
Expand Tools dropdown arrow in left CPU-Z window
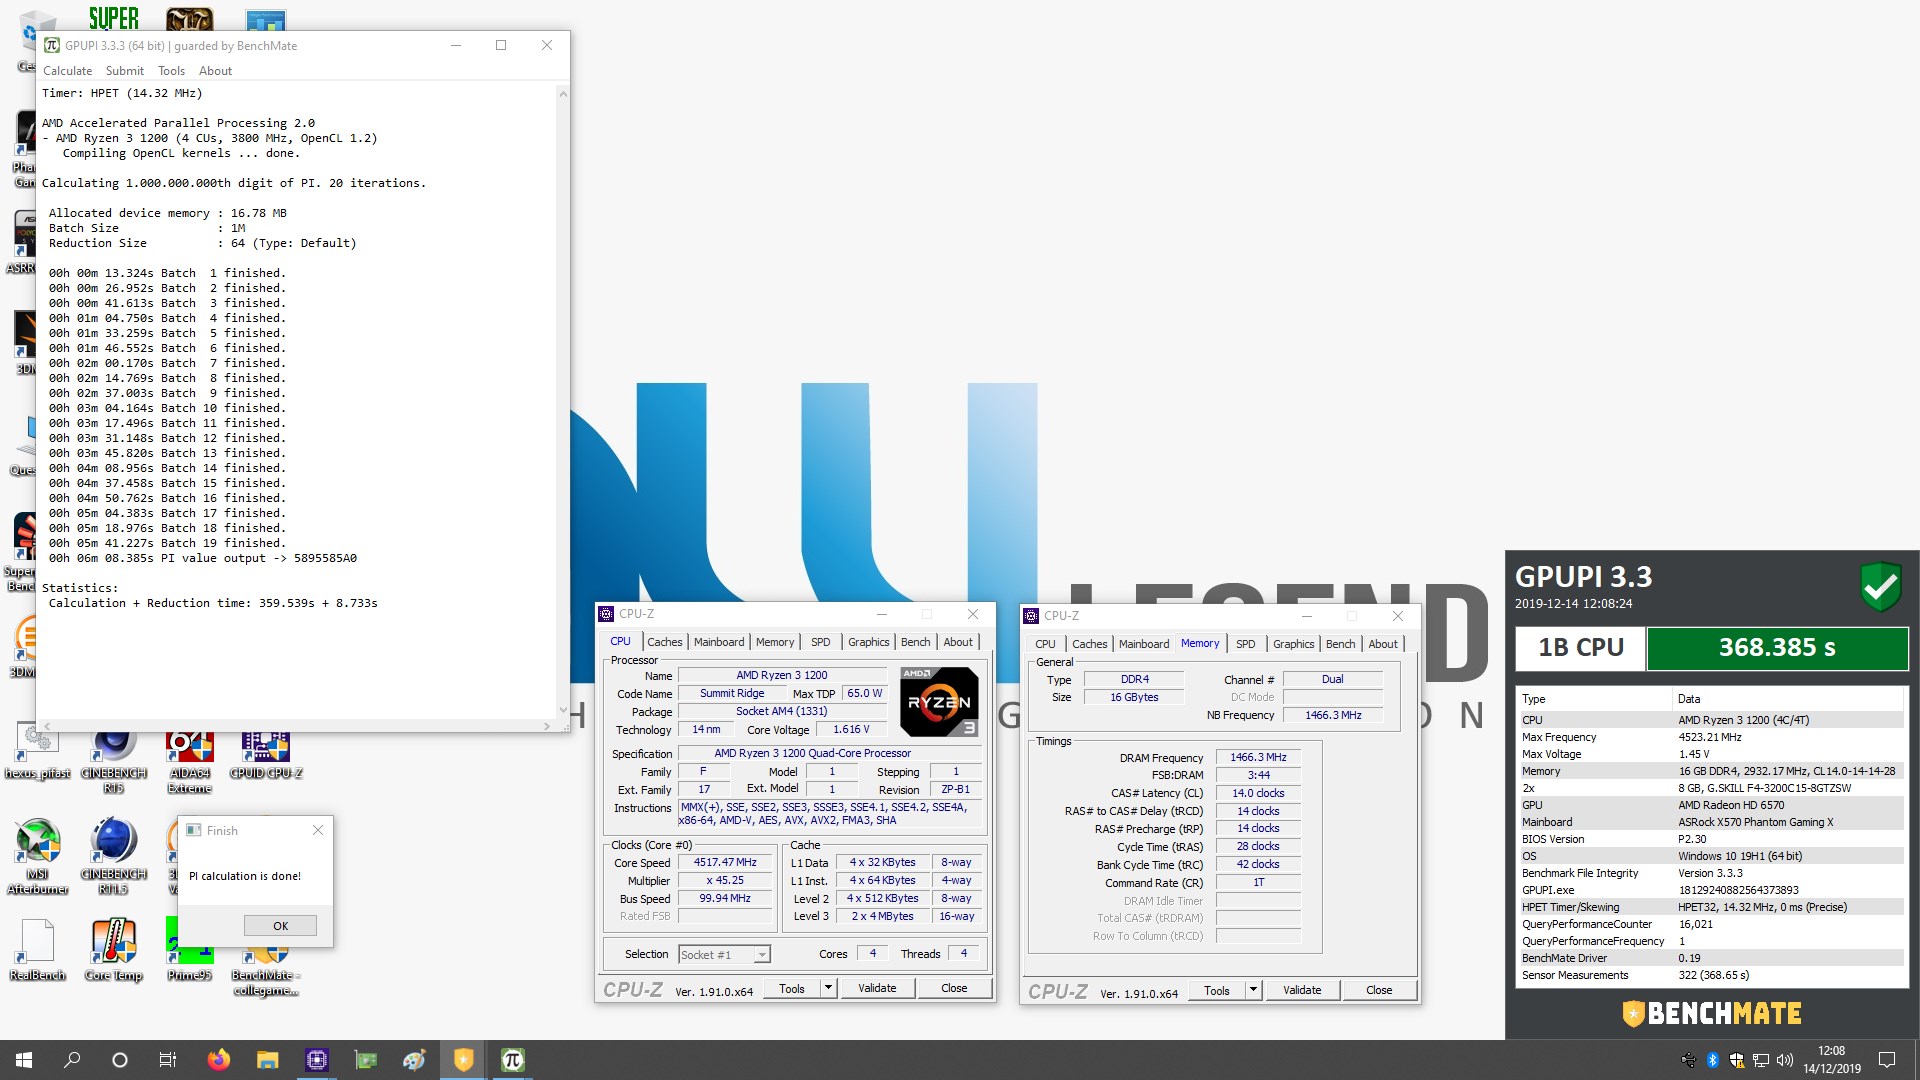[828, 988]
